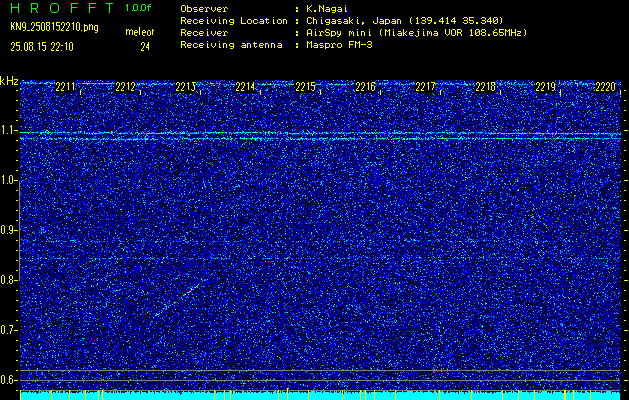Click the 2211 time marker
The width and height of the screenshot is (629, 400).
pos(65,87)
